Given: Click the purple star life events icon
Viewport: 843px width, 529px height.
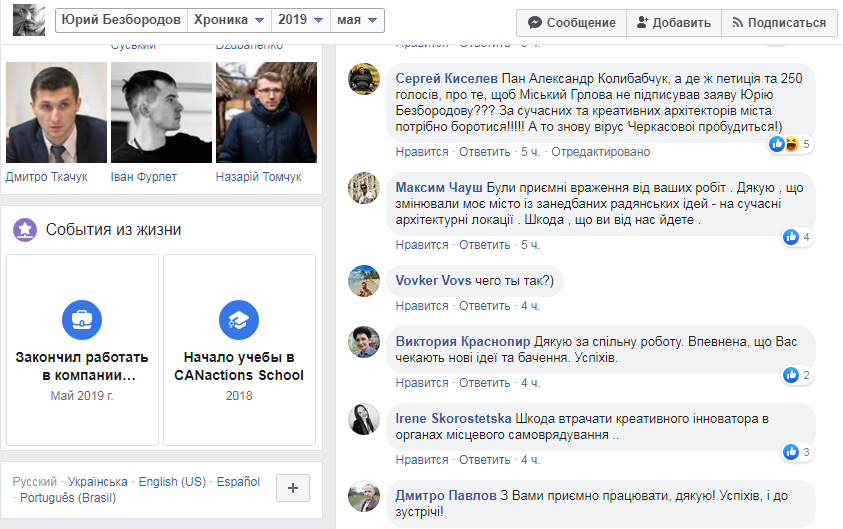Looking at the screenshot, I should pos(25,230).
